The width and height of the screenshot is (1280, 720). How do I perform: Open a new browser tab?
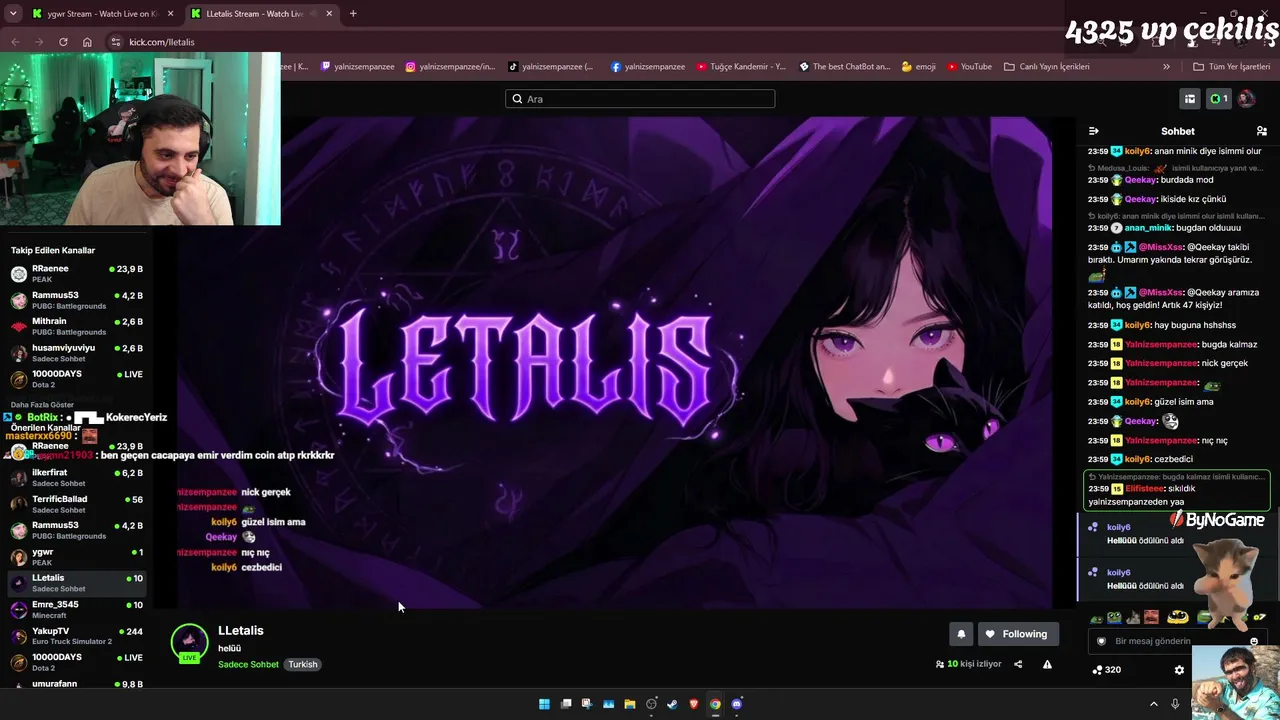(353, 14)
